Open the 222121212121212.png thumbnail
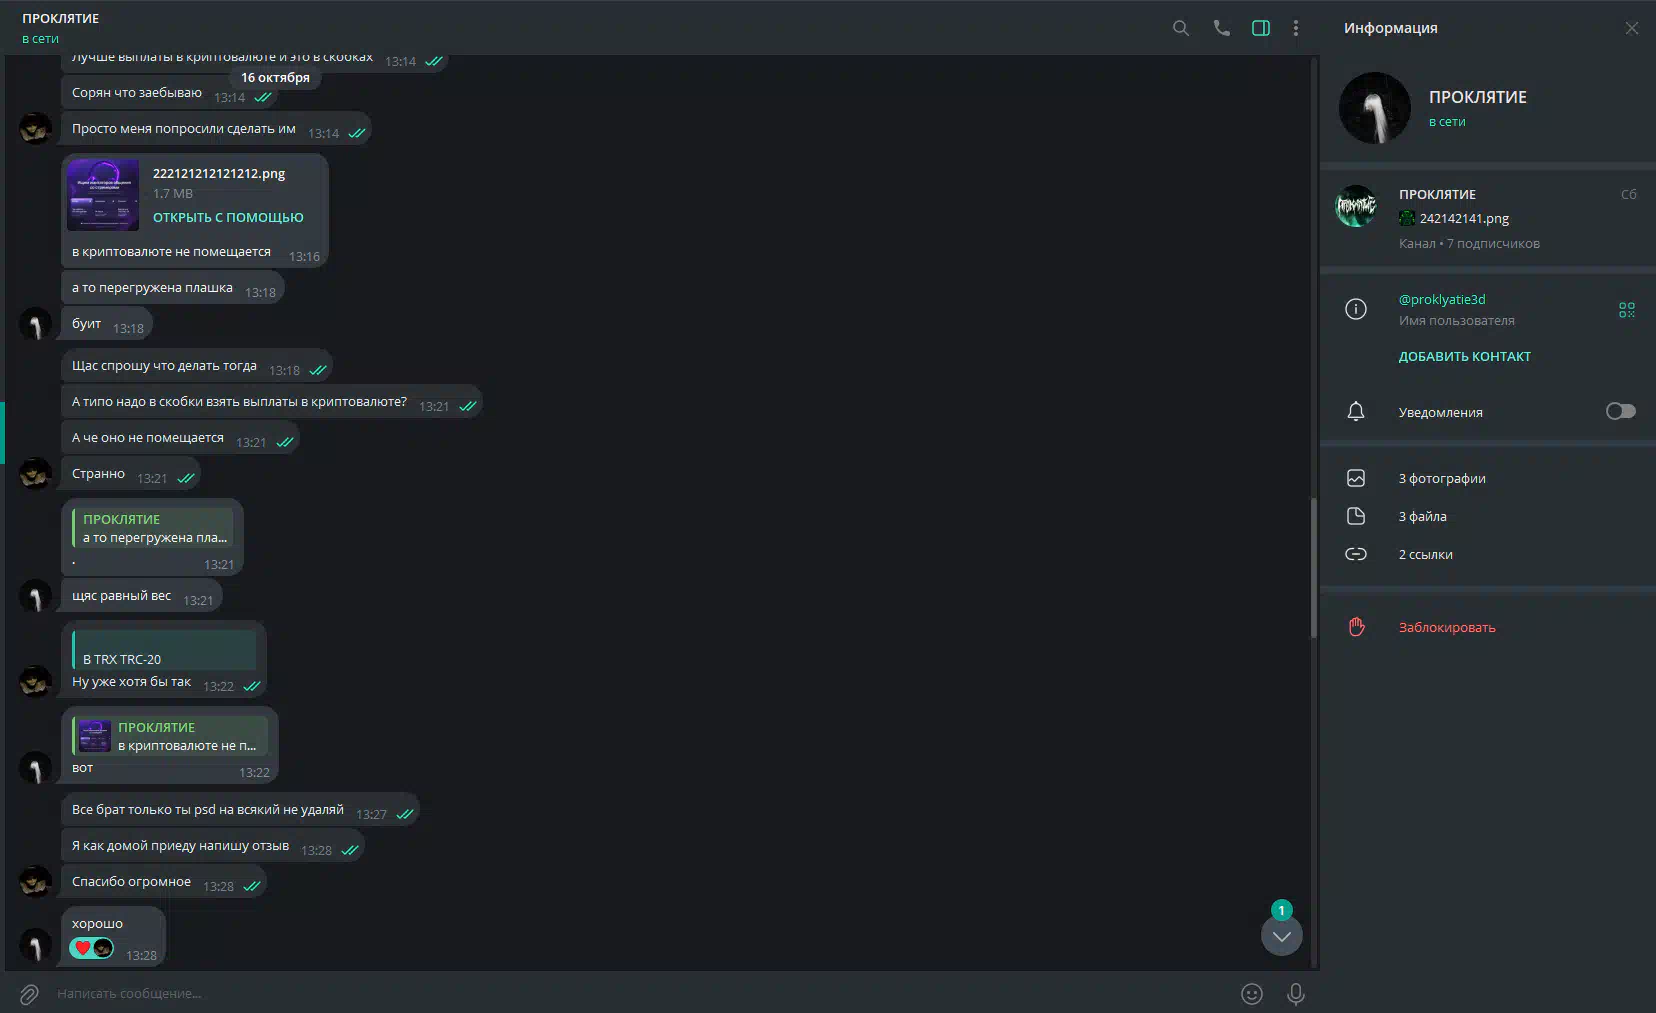 click(103, 195)
